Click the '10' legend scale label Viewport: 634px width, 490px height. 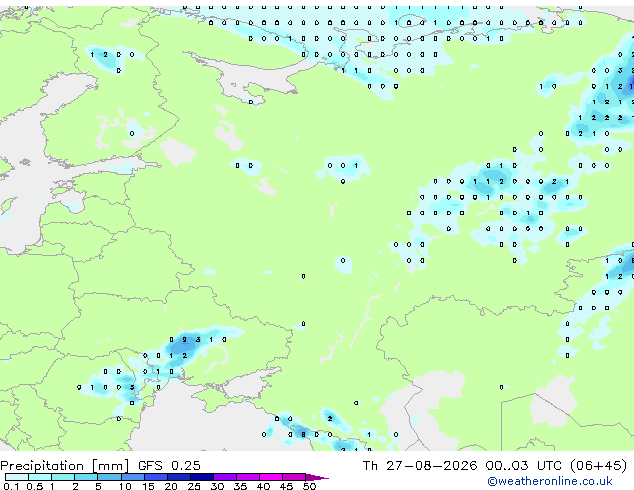[x=125, y=486]
